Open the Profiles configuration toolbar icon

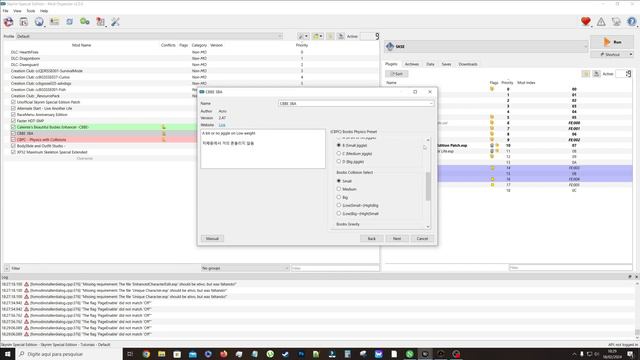tap(54, 22)
